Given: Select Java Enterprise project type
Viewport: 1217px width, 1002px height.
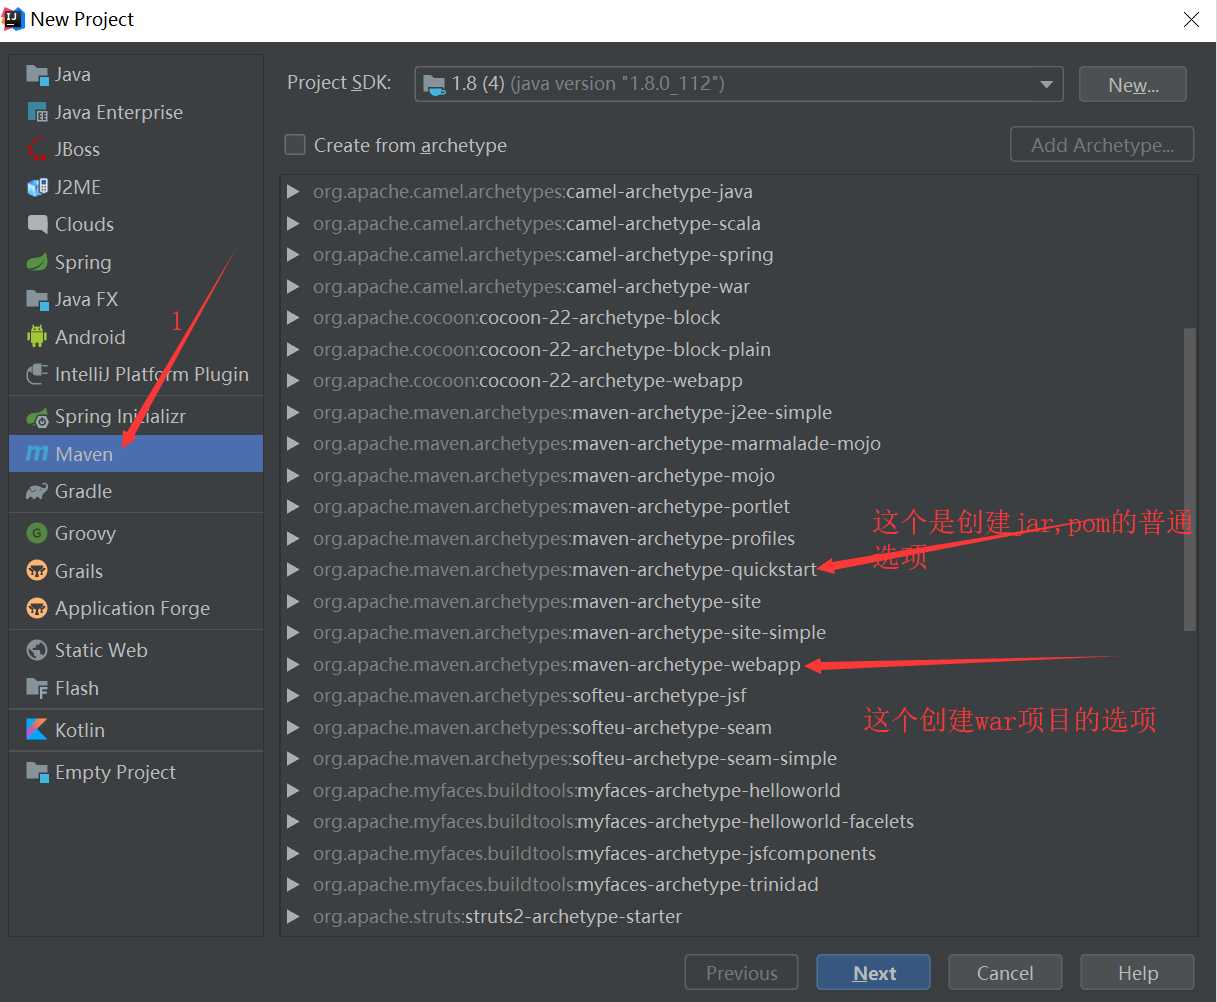Looking at the screenshot, I should (x=136, y=112).
